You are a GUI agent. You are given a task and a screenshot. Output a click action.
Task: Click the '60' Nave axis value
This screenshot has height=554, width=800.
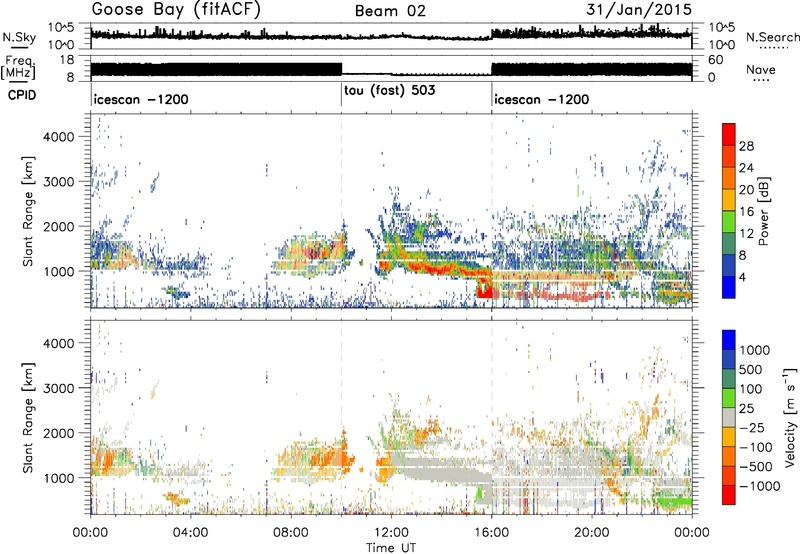(x=715, y=60)
